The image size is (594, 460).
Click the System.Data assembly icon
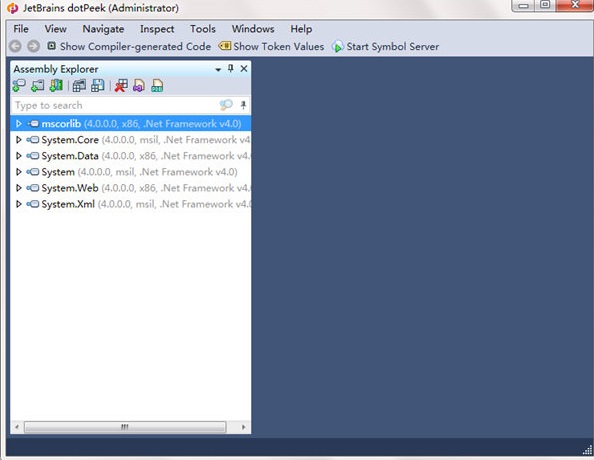33,156
